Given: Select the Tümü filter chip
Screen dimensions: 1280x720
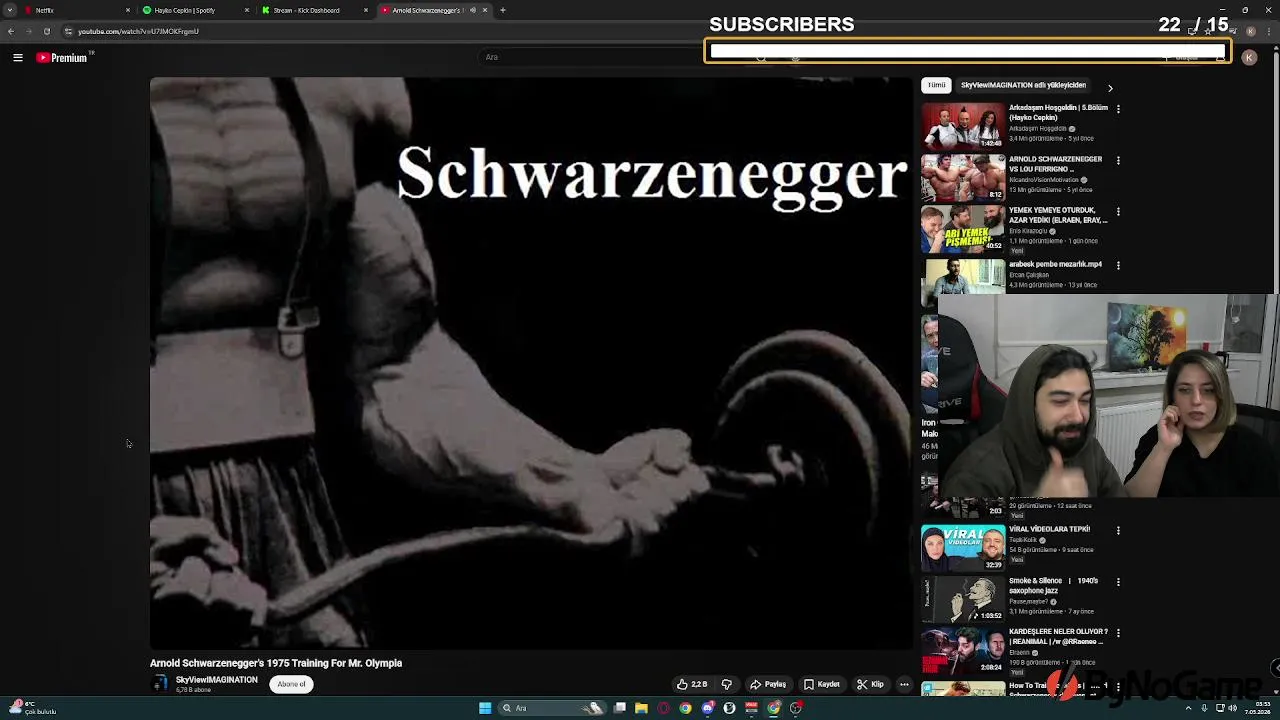Looking at the screenshot, I should coord(936,85).
